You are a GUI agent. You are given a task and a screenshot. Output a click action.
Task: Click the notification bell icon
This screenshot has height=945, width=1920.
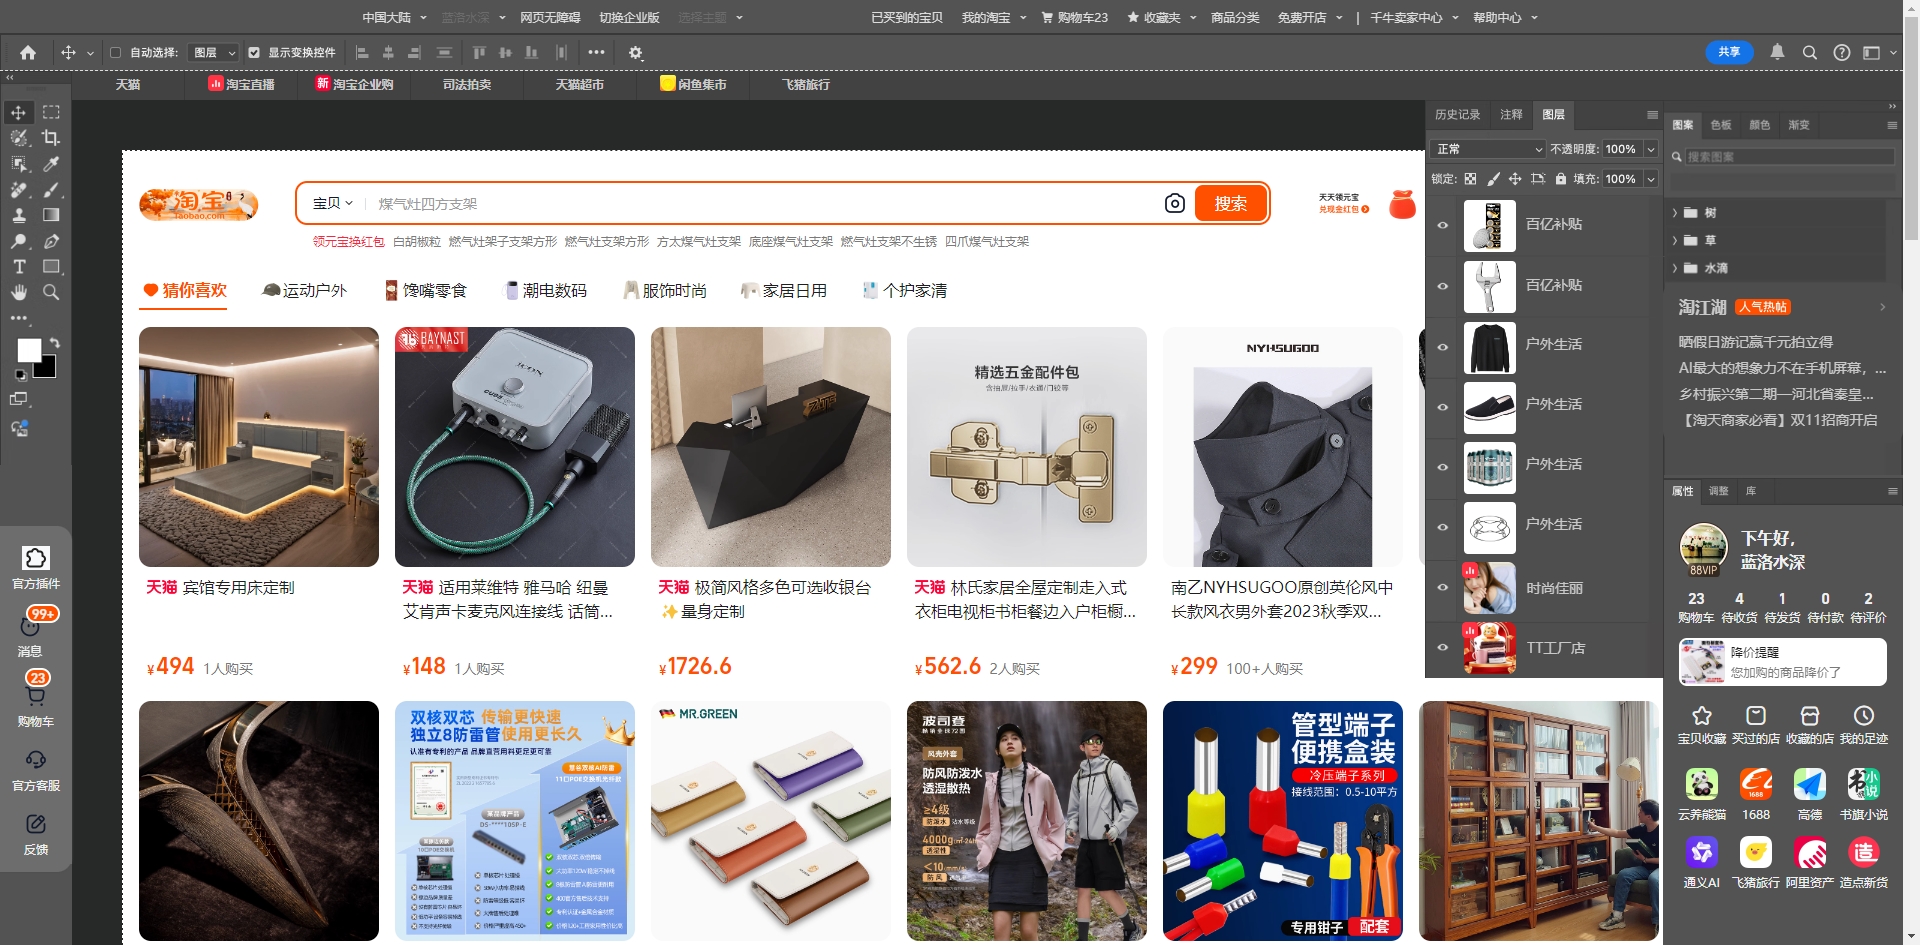pyautogui.click(x=1777, y=52)
